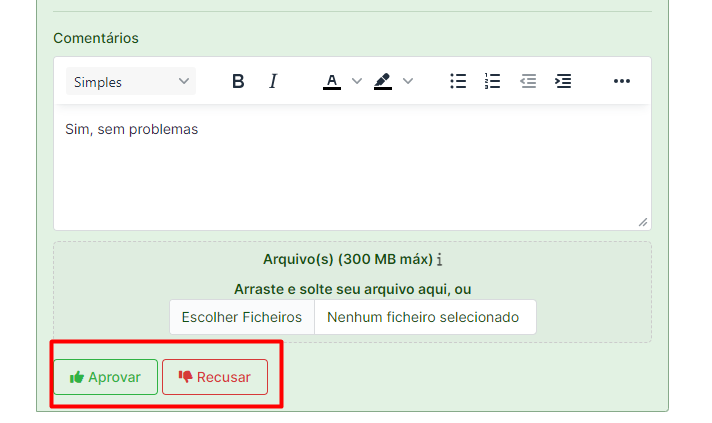
Task: Expand the text color picker arrow
Action: coord(357,82)
